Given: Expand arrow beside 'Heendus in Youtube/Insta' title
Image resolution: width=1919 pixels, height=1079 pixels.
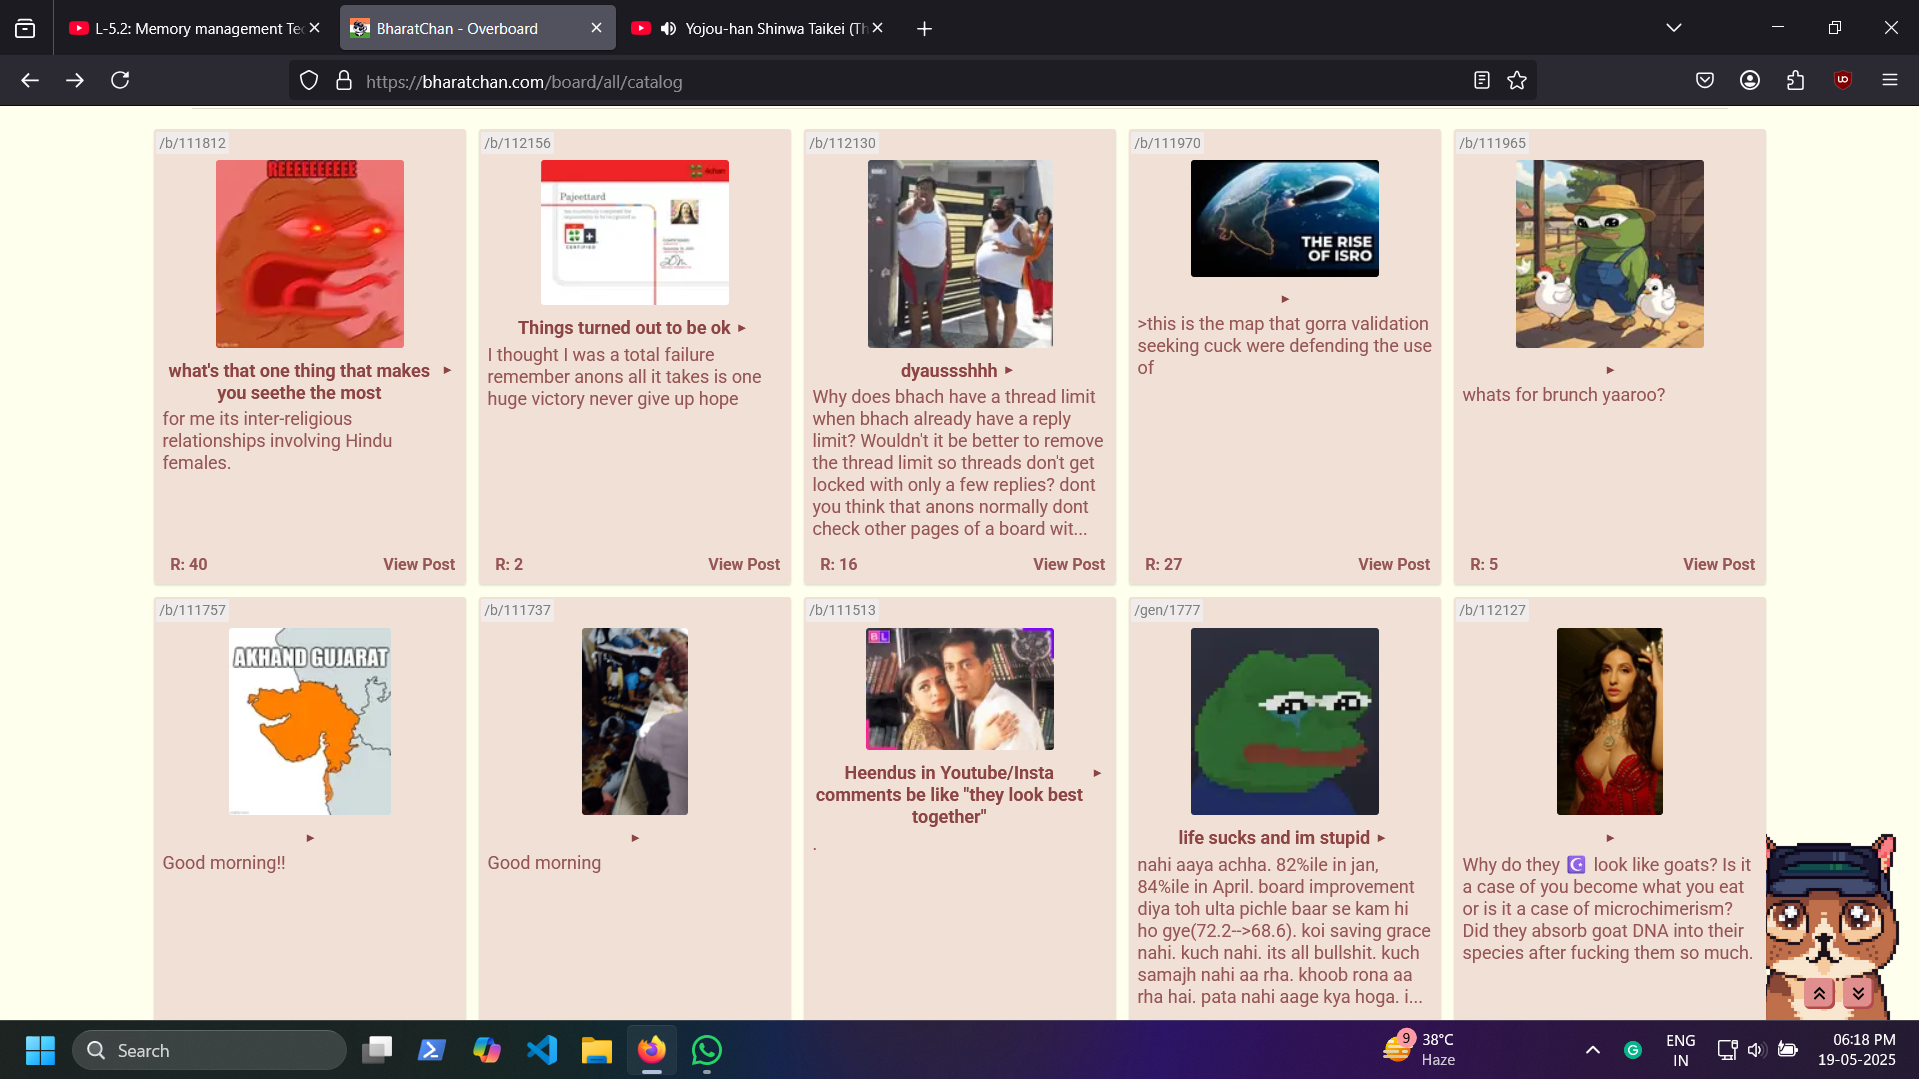Looking at the screenshot, I should (1098, 773).
